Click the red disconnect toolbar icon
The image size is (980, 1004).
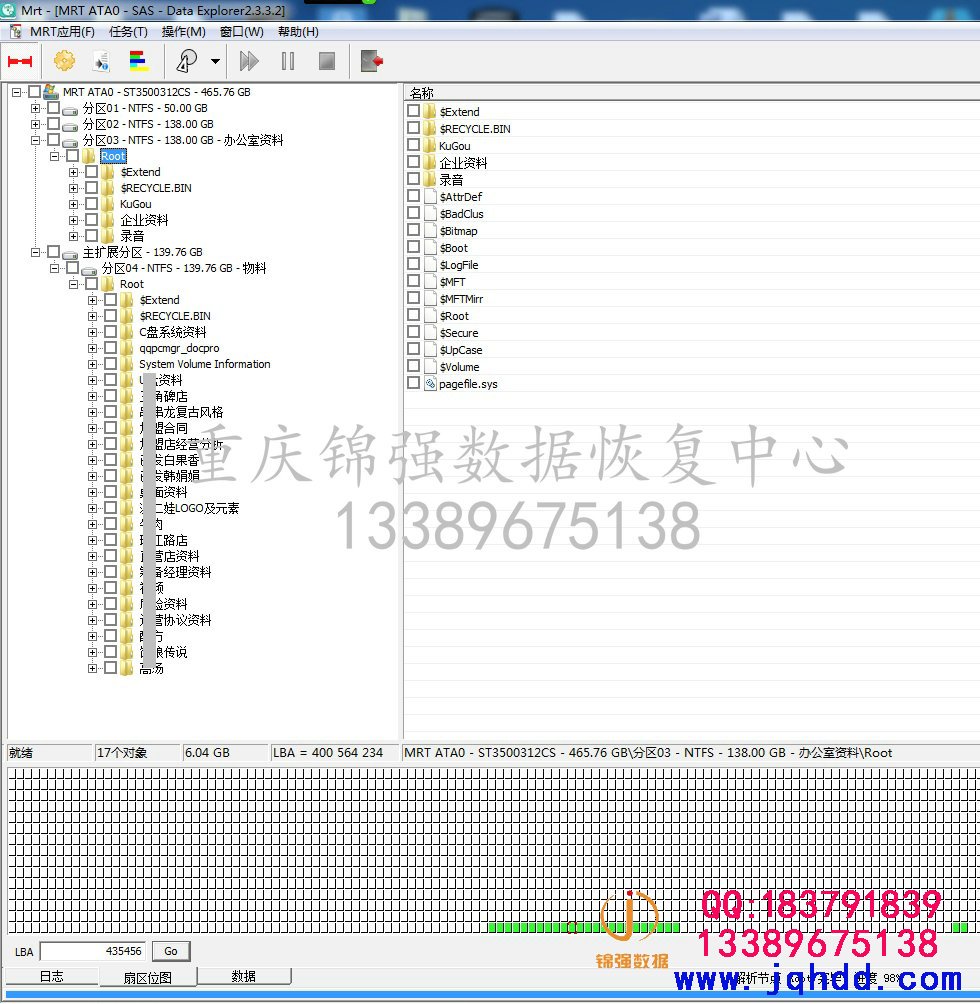point(20,61)
